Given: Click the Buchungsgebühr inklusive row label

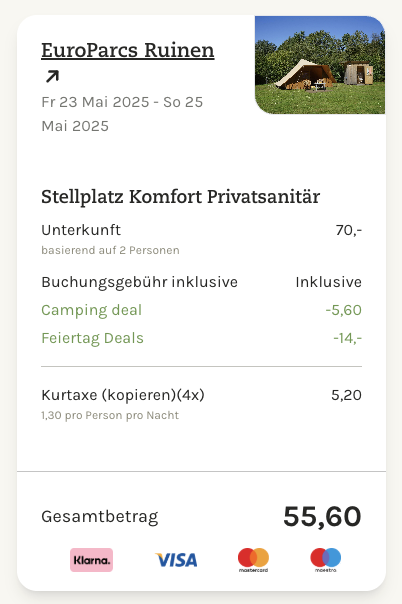Looking at the screenshot, I should 139,282.
